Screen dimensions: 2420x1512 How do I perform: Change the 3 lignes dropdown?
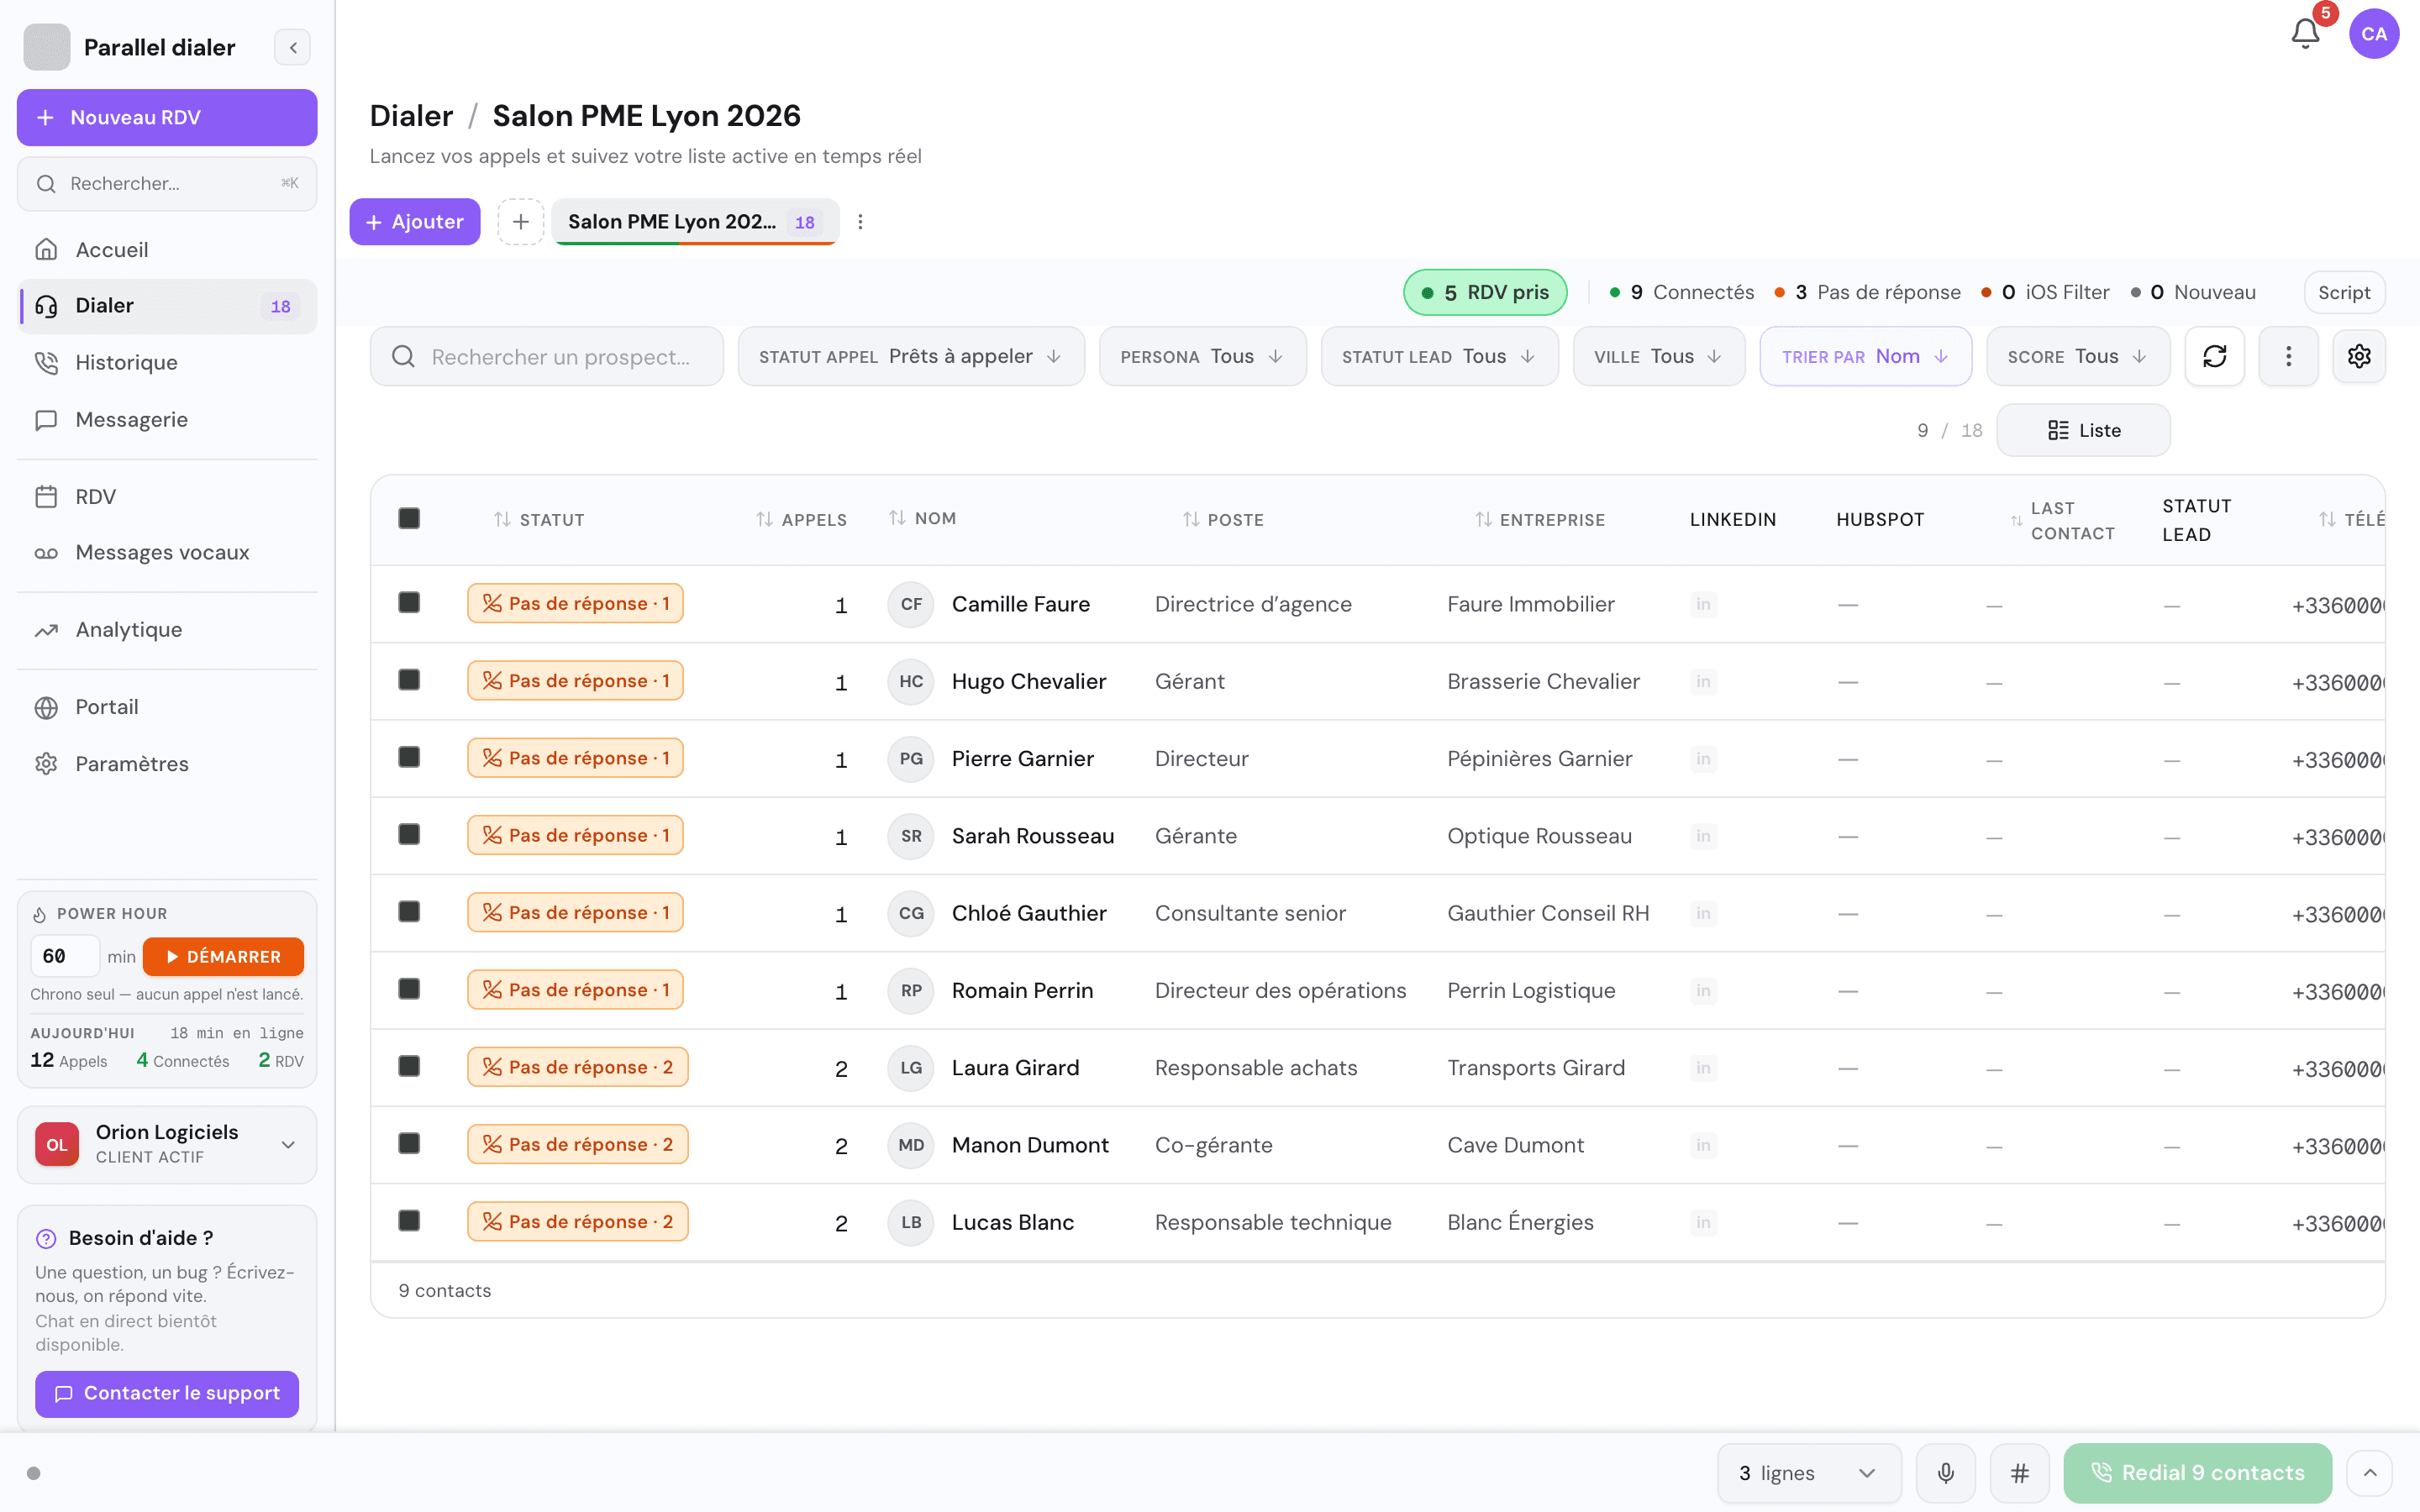(x=1809, y=1473)
